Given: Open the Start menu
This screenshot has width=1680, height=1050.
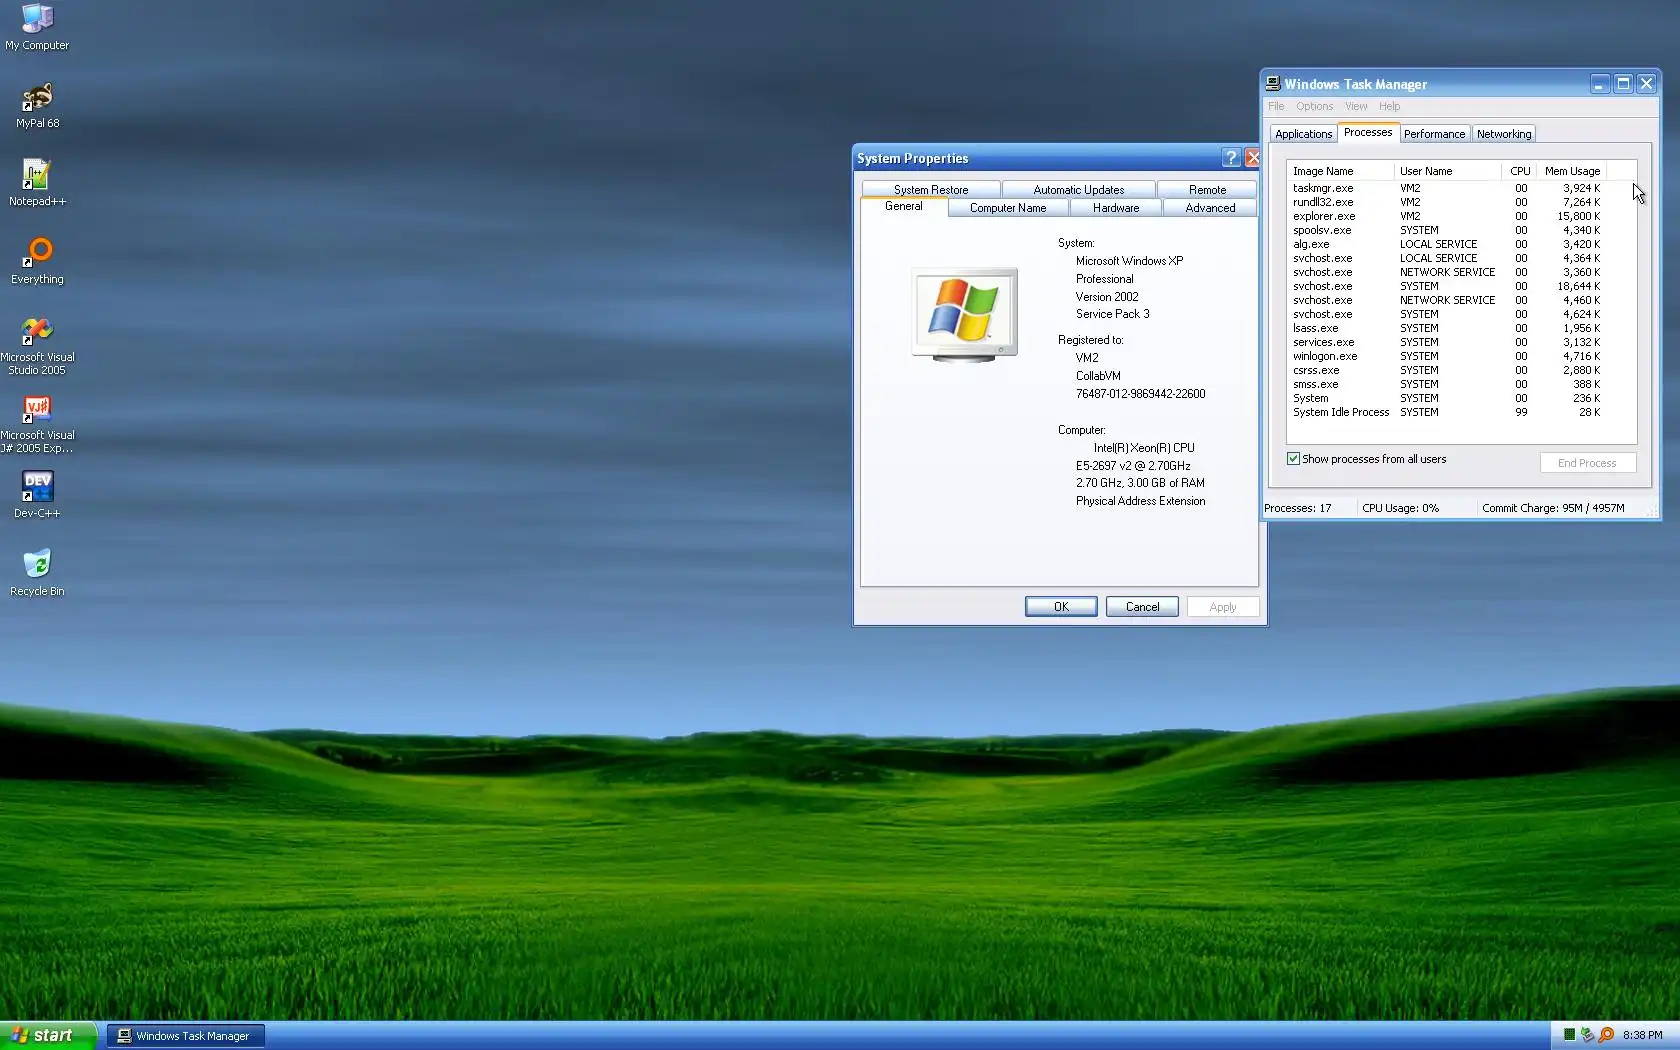Looking at the screenshot, I should pos(48,1035).
